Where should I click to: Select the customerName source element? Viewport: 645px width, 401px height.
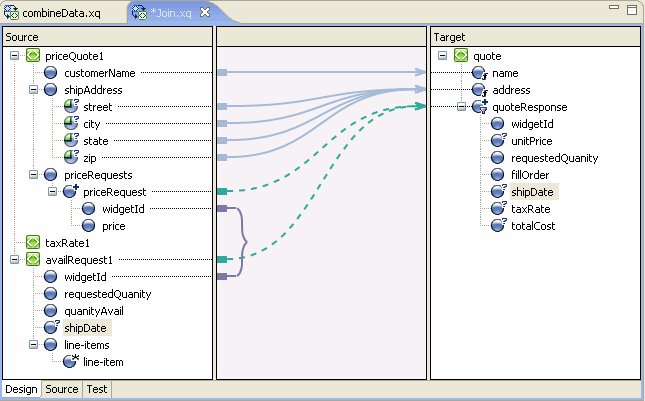[100, 73]
